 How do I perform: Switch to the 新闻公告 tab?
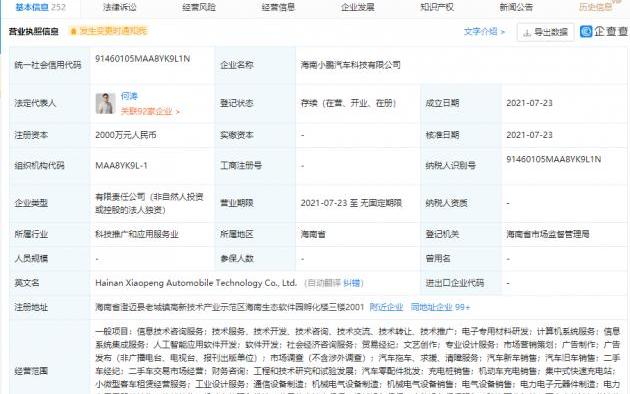[516, 7]
